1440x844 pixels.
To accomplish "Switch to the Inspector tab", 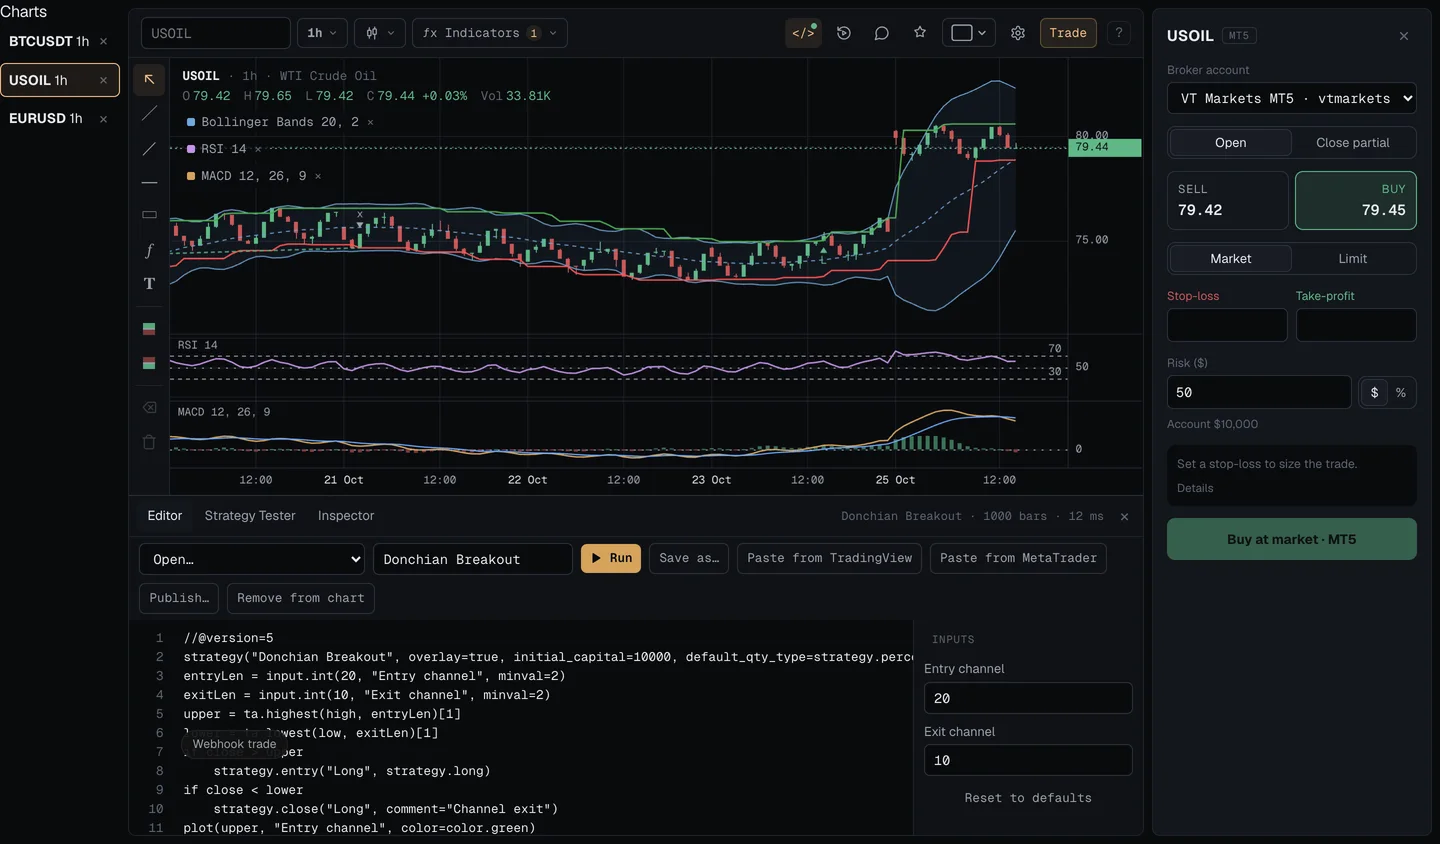I will 346,516.
